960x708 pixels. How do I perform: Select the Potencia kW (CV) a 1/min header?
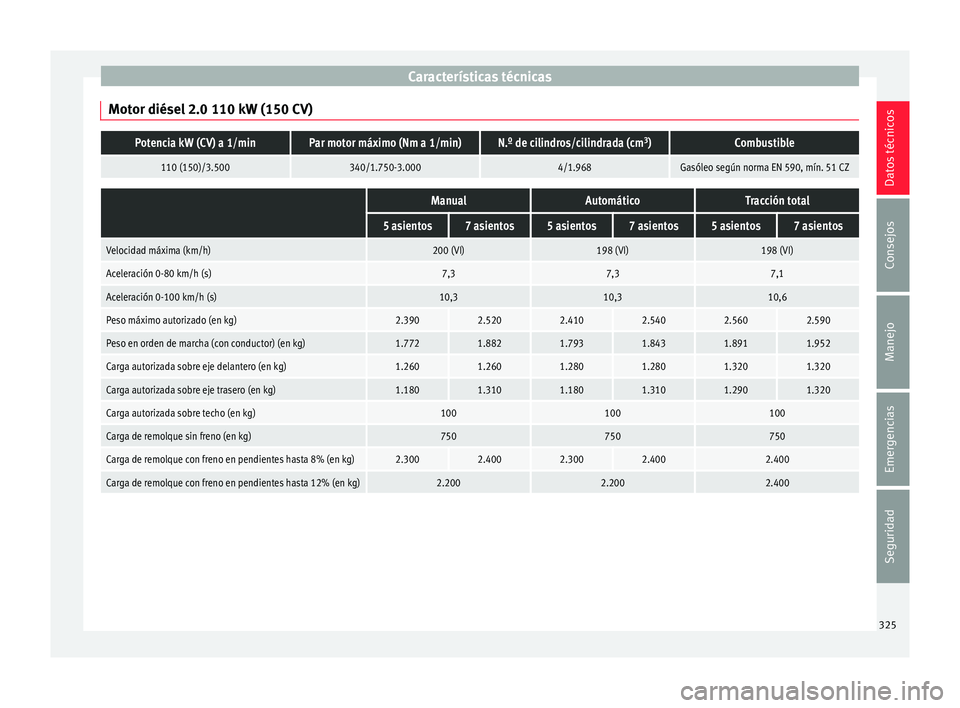195,143
